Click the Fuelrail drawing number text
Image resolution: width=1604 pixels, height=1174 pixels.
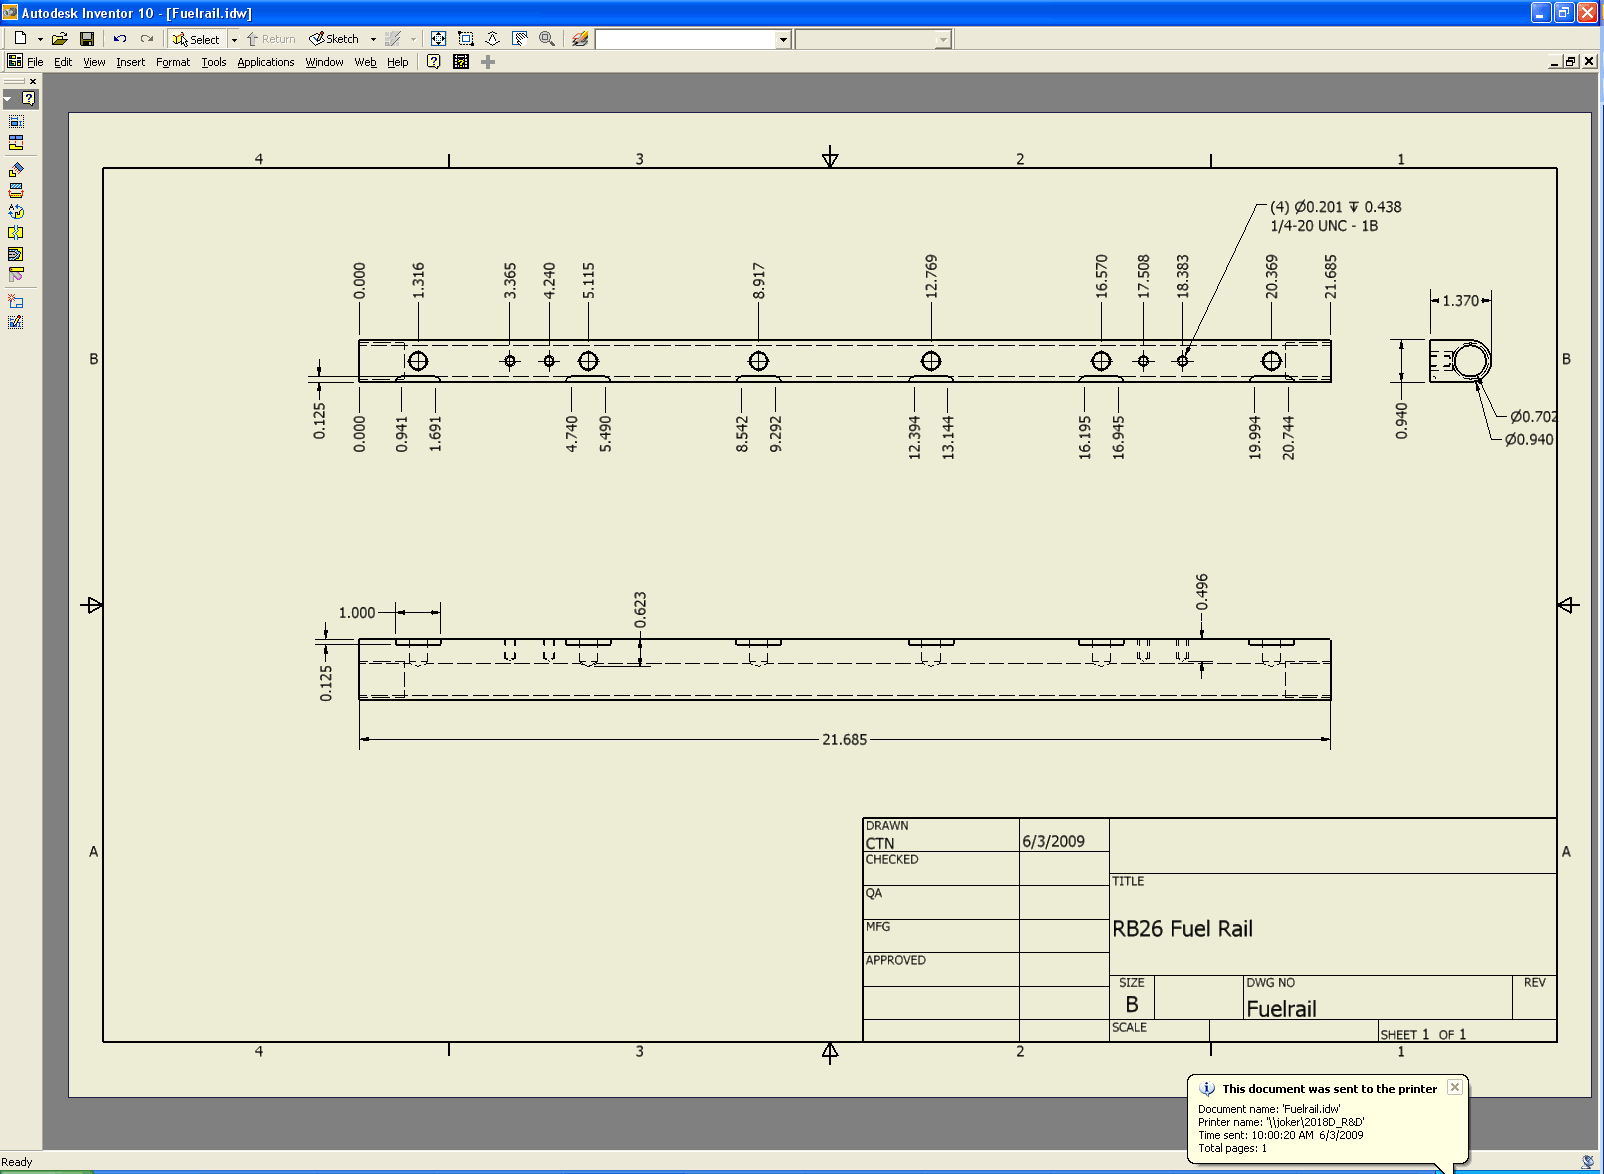coord(1281,1009)
